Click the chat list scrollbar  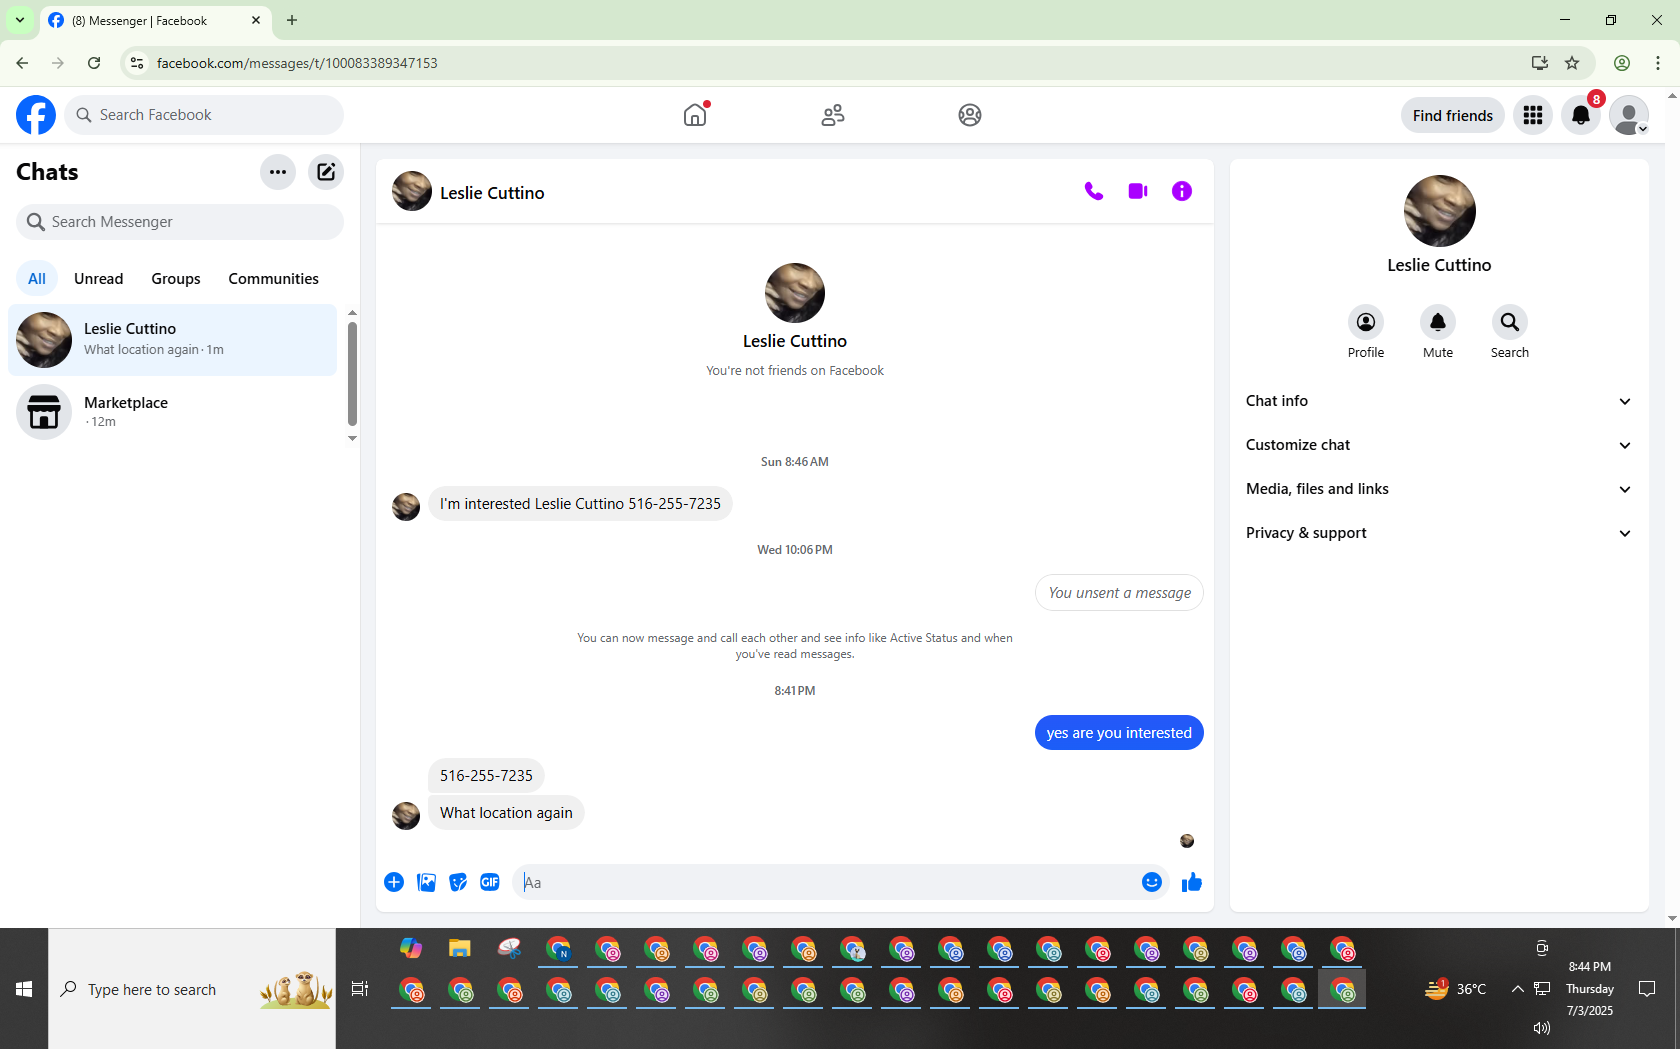[x=352, y=375]
